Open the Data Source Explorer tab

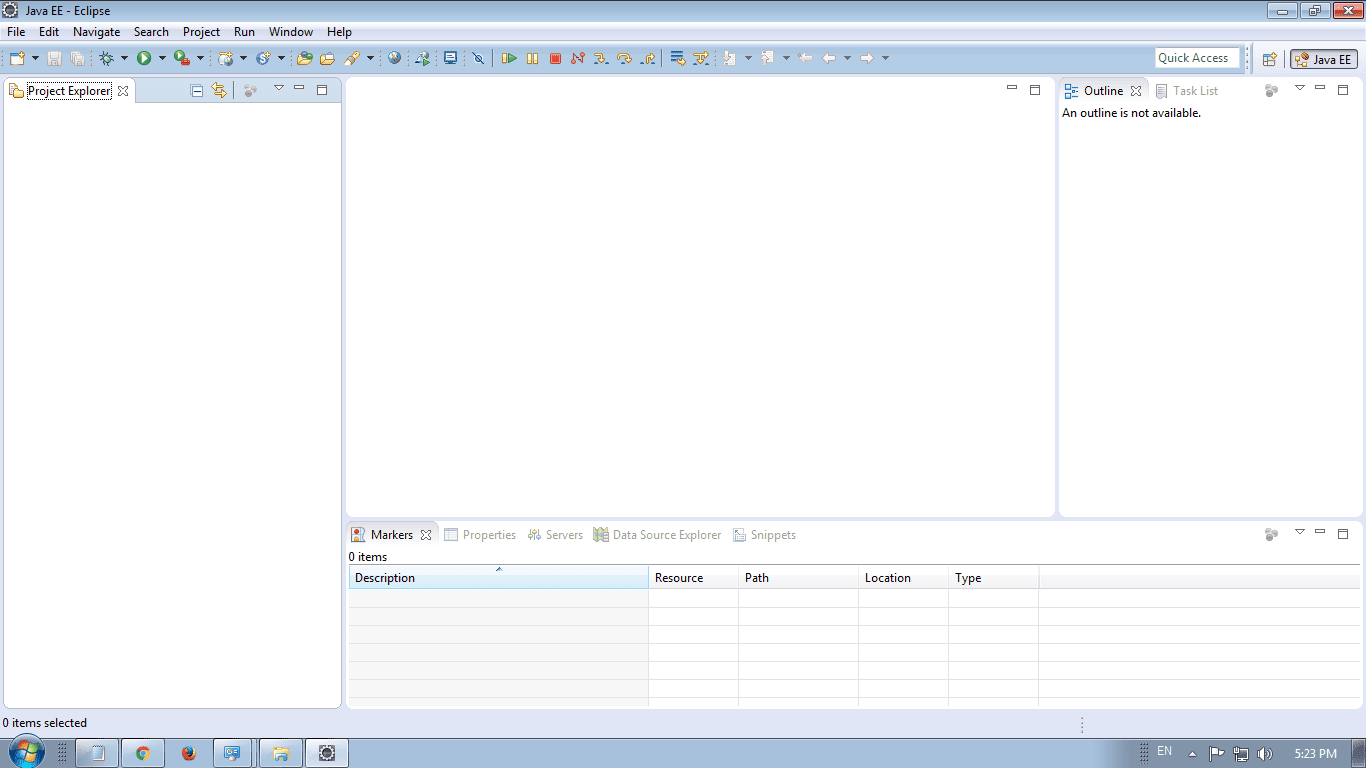[657, 535]
